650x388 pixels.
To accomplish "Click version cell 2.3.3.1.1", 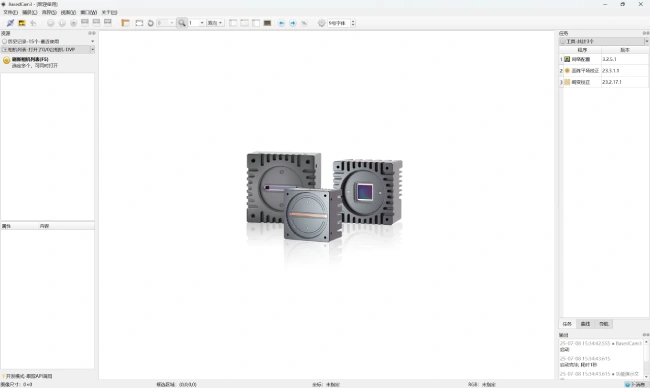I will 625,70.
